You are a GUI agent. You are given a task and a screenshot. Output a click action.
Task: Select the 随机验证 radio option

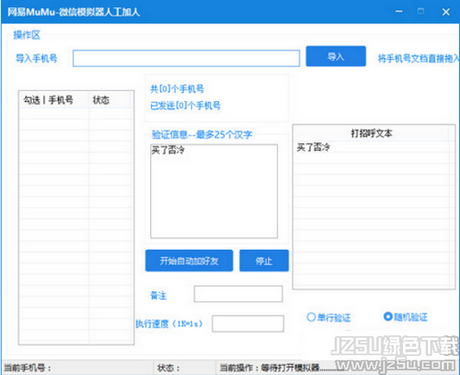click(405, 316)
